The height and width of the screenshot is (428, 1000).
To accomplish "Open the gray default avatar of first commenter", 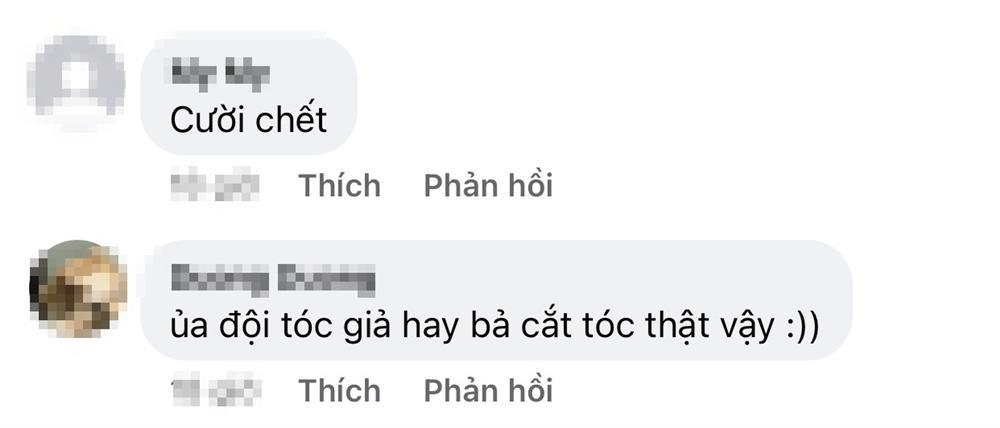I will [x=77, y=82].
